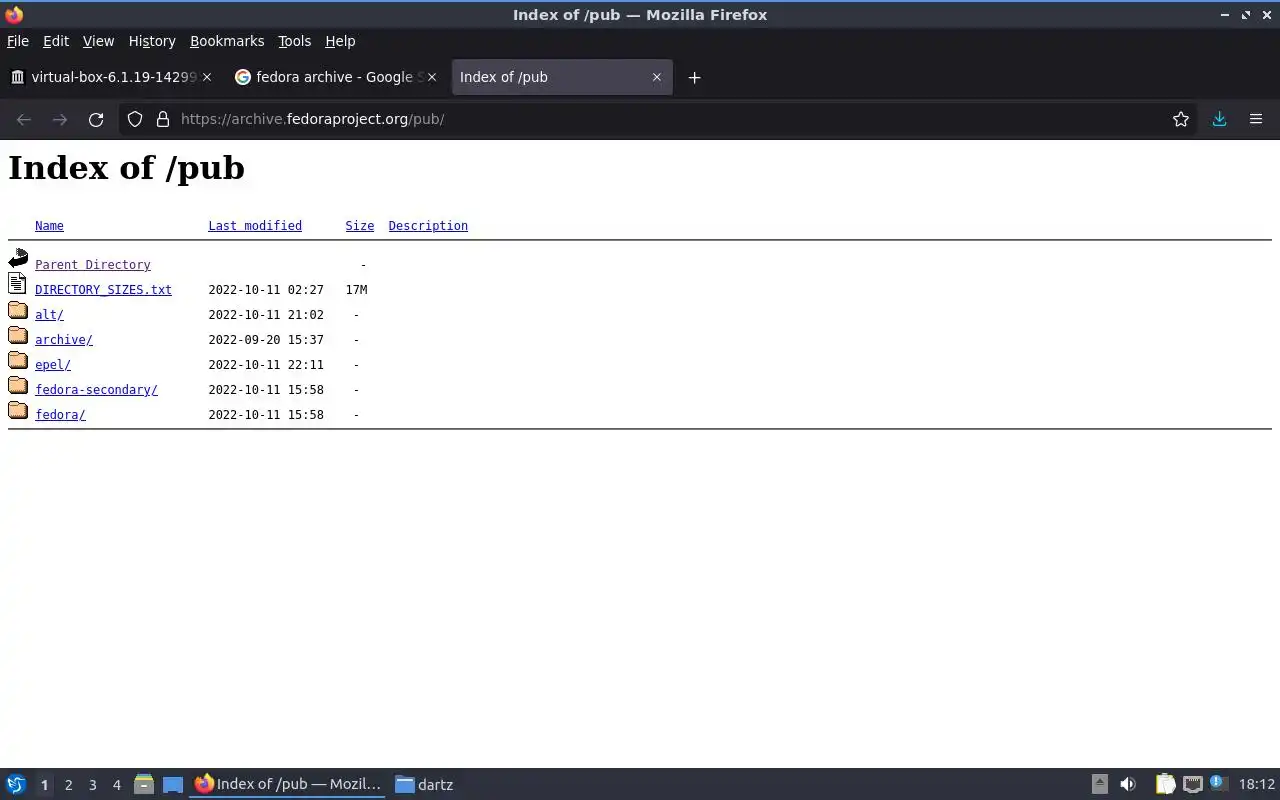This screenshot has height=800, width=1280.
Task: Click the Index of /pub page heading
Action: pyautogui.click(x=126, y=168)
